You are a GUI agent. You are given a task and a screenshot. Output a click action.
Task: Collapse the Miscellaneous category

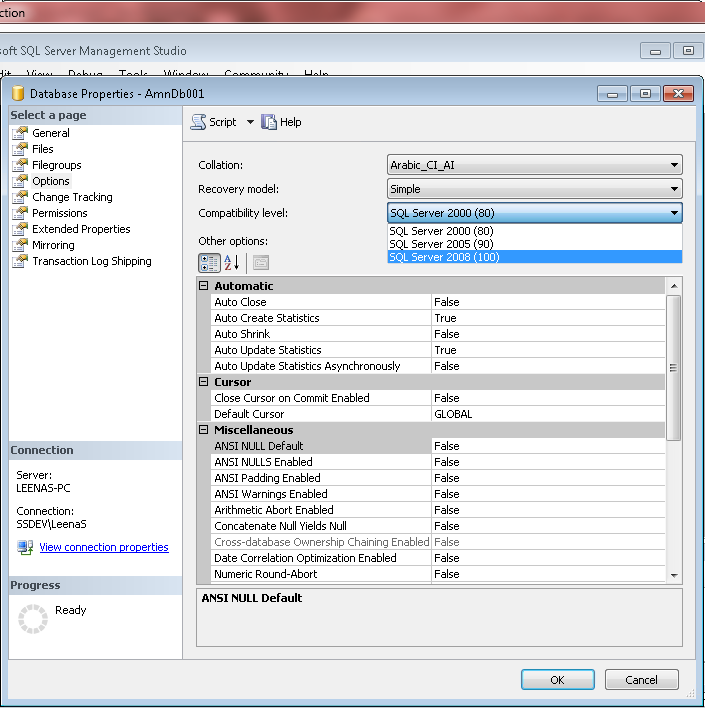coord(204,429)
